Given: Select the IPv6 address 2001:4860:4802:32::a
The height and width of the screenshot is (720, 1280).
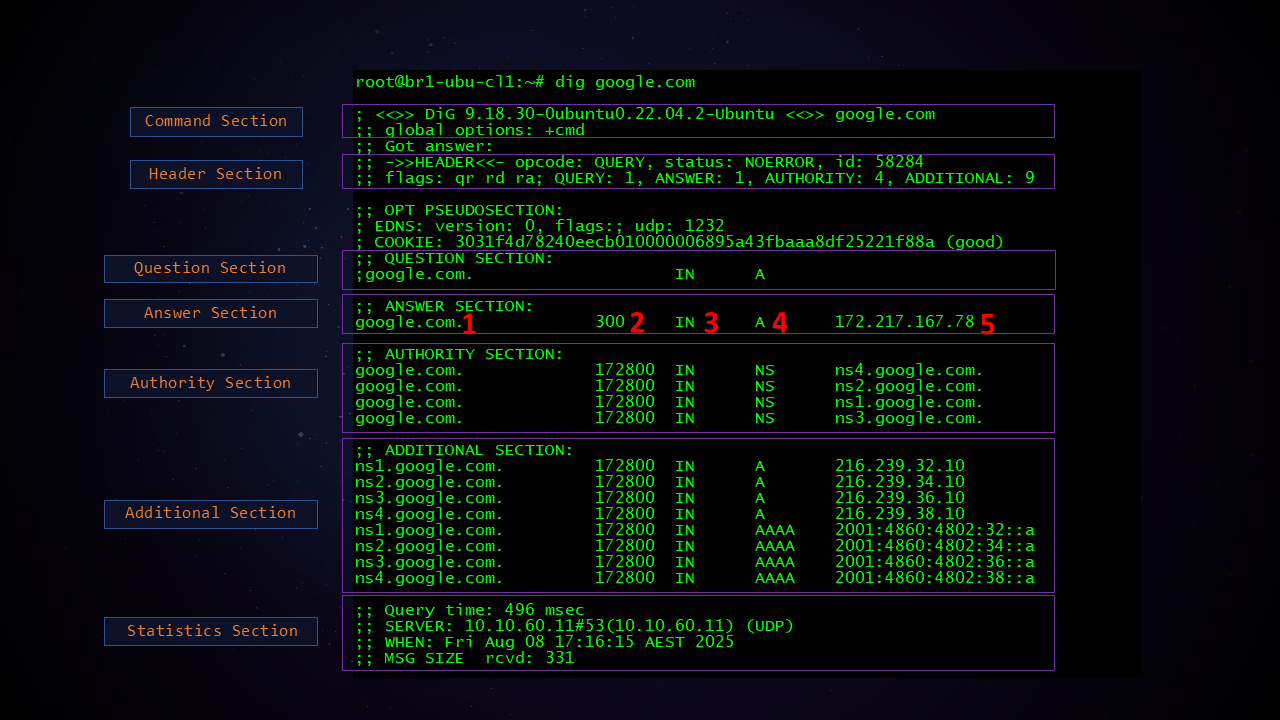Looking at the screenshot, I should [935, 530].
